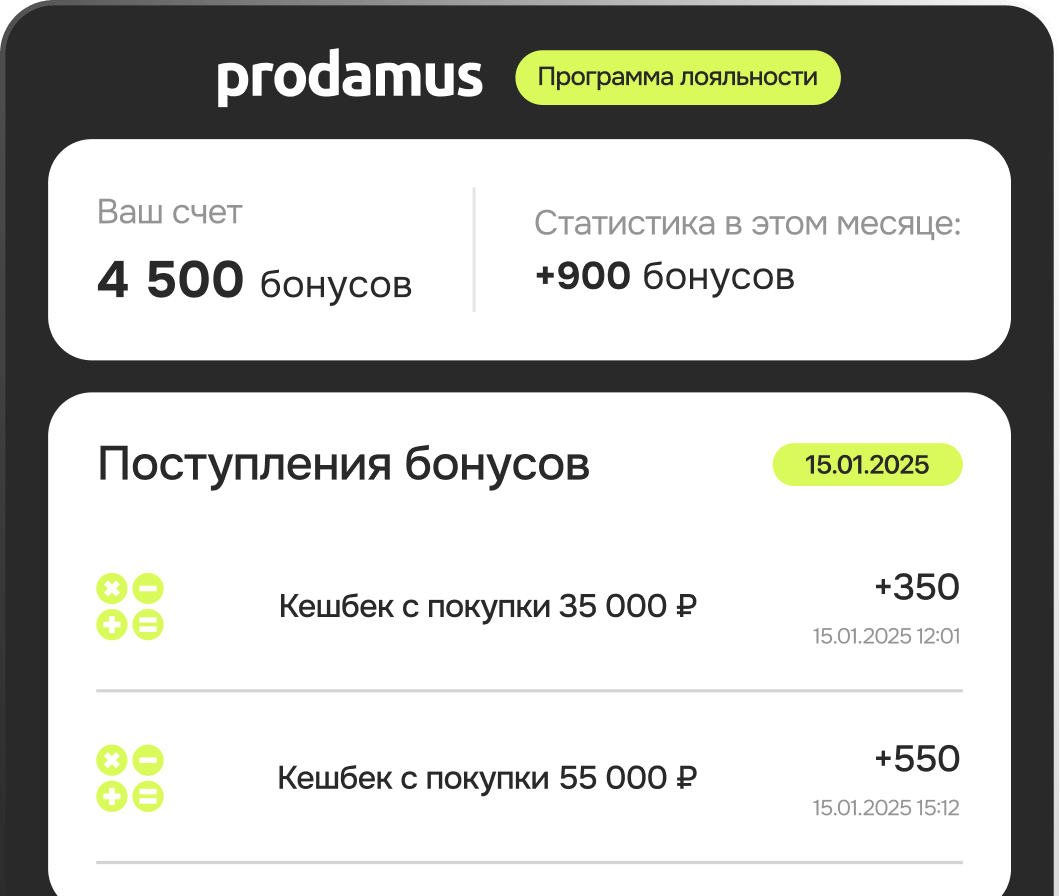Click the plus circle in the 35 000 ₽ cashback icon
This screenshot has width=1060, height=896.
111,626
